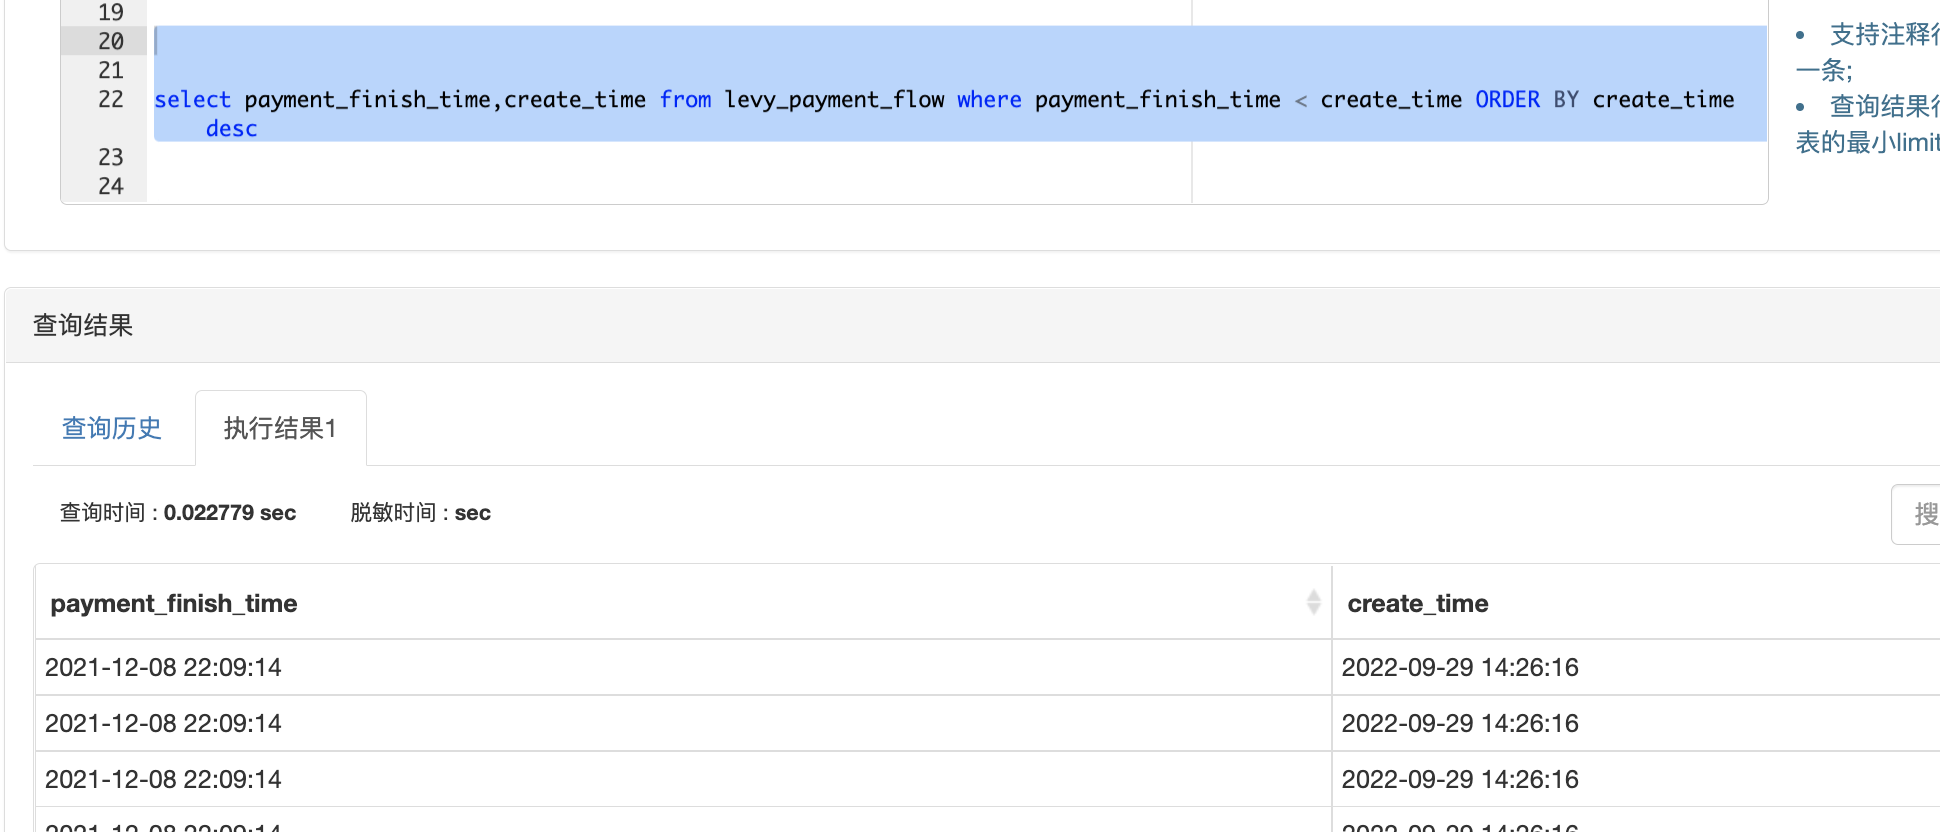The height and width of the screenshot is (832, 1940).
Task: Focus the results search input box
Action: 1918,514
